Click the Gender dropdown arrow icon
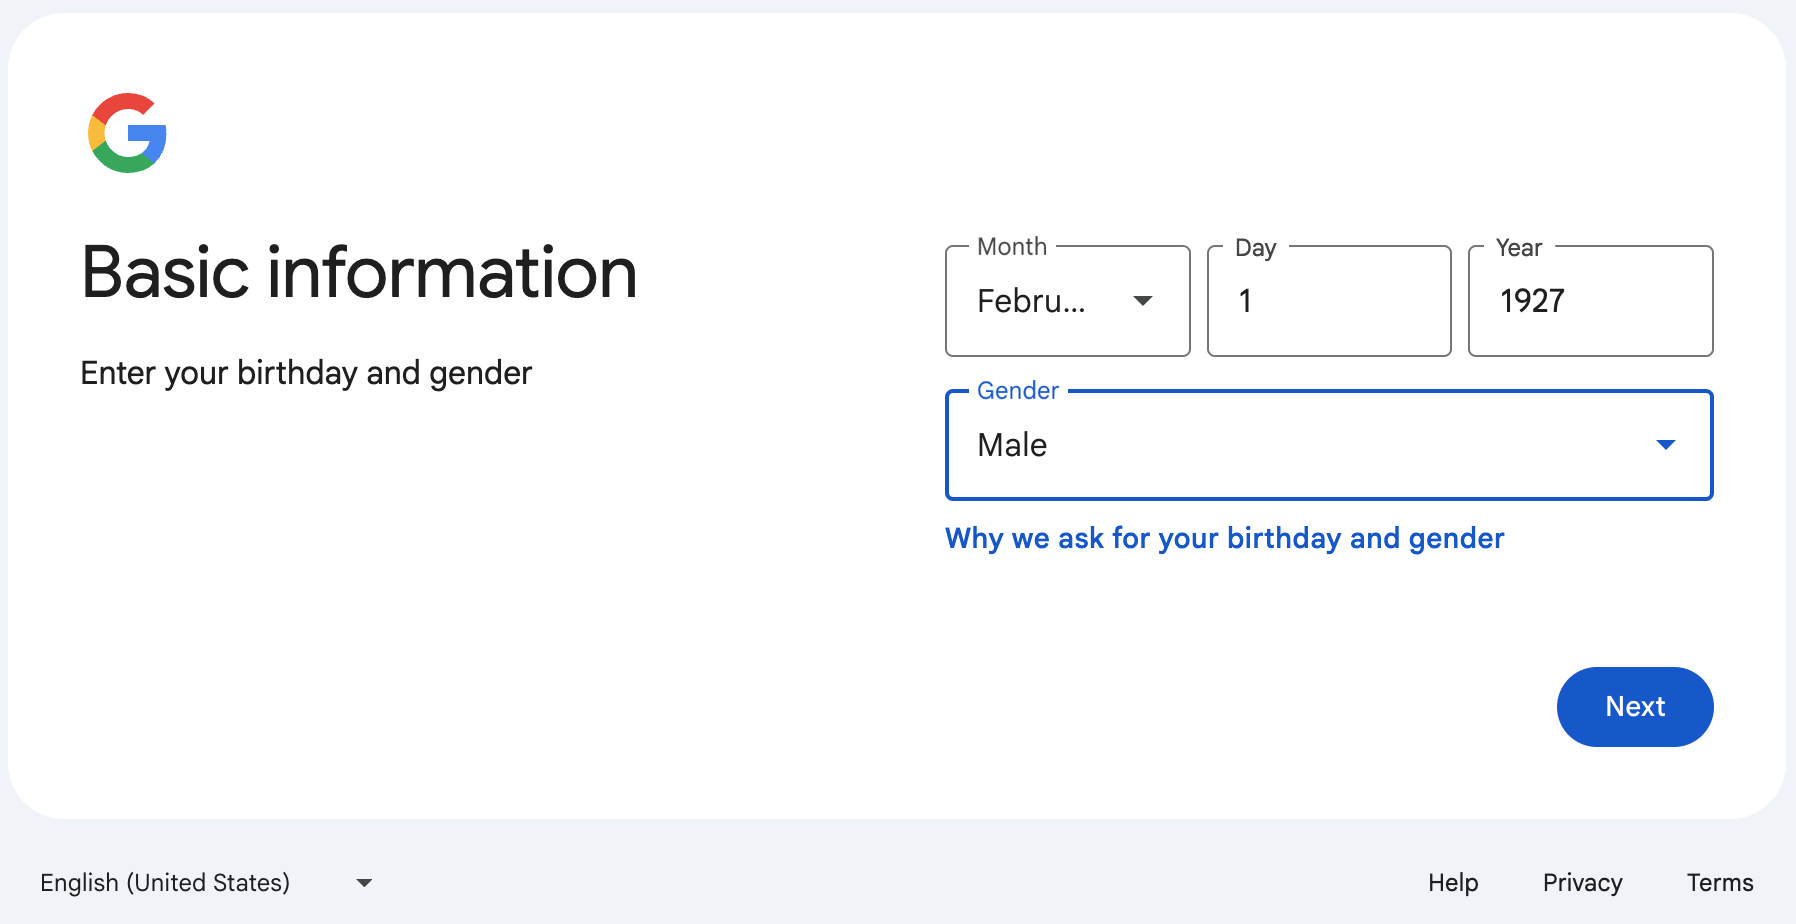Screen dimensions: 1796x924 pos(1666,445)
